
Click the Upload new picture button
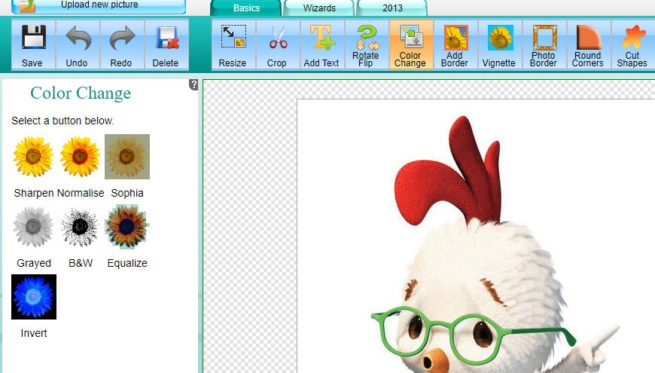(x=99, y=6)
